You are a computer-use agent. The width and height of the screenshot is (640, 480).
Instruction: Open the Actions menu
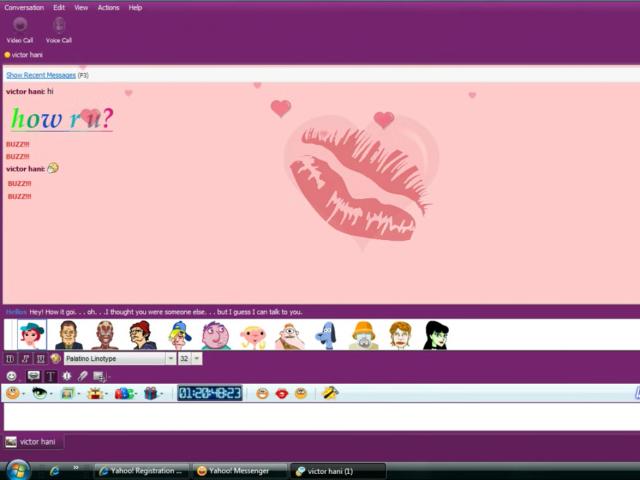(108, 7)
